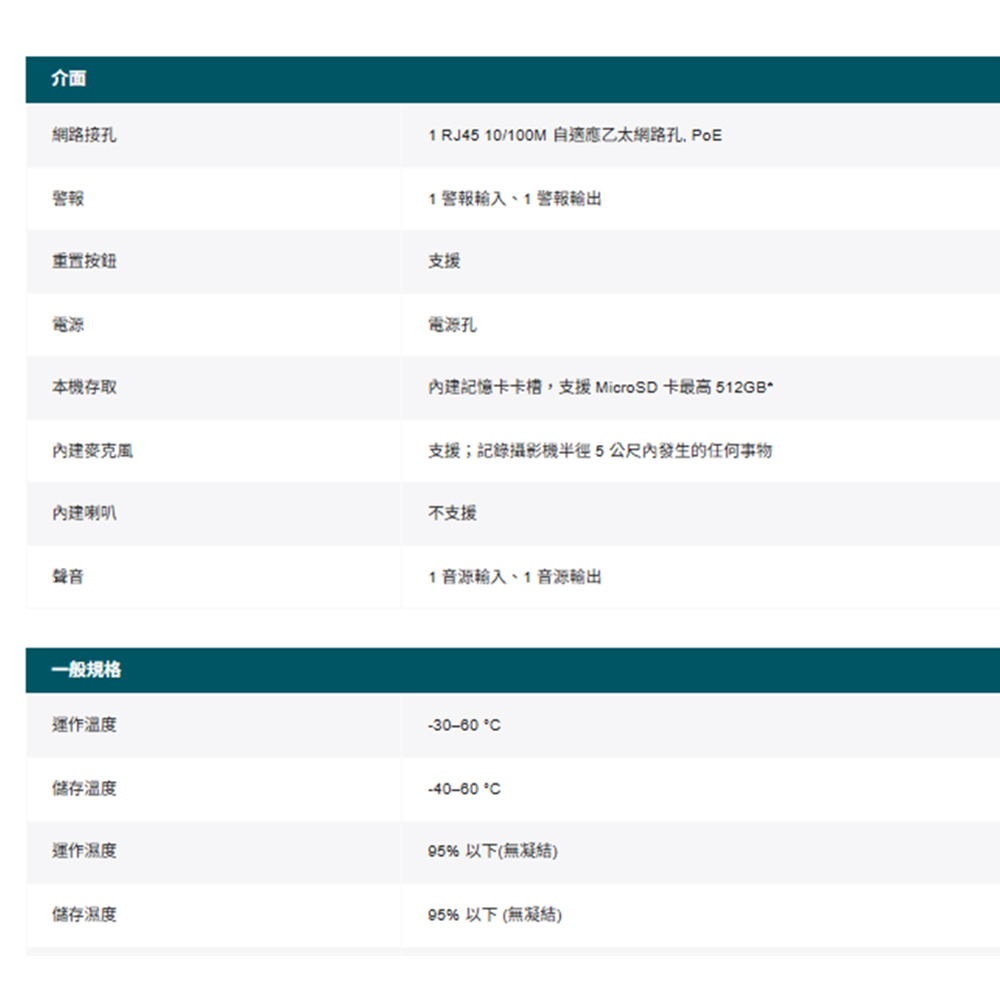Select the 重置按鈕 row label
This screenshot has height=1000, width=1000.
tap(84, 261)
